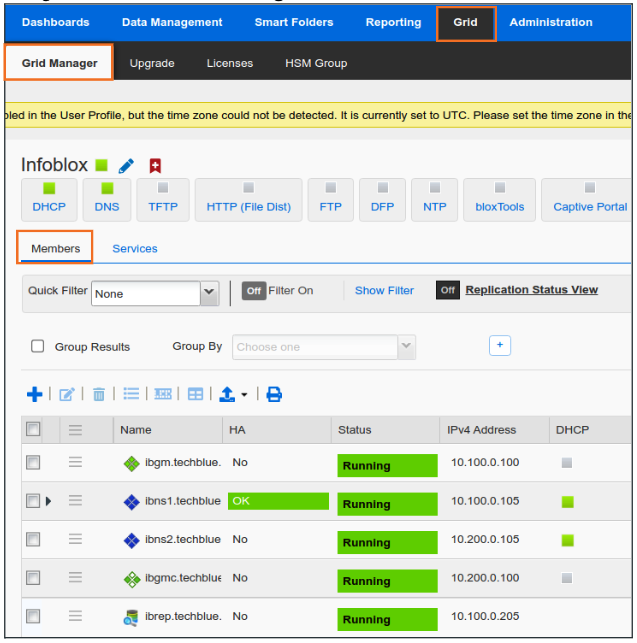
Task: Click the Export upload icon in toolbar
Action: [x=227, y=394]
